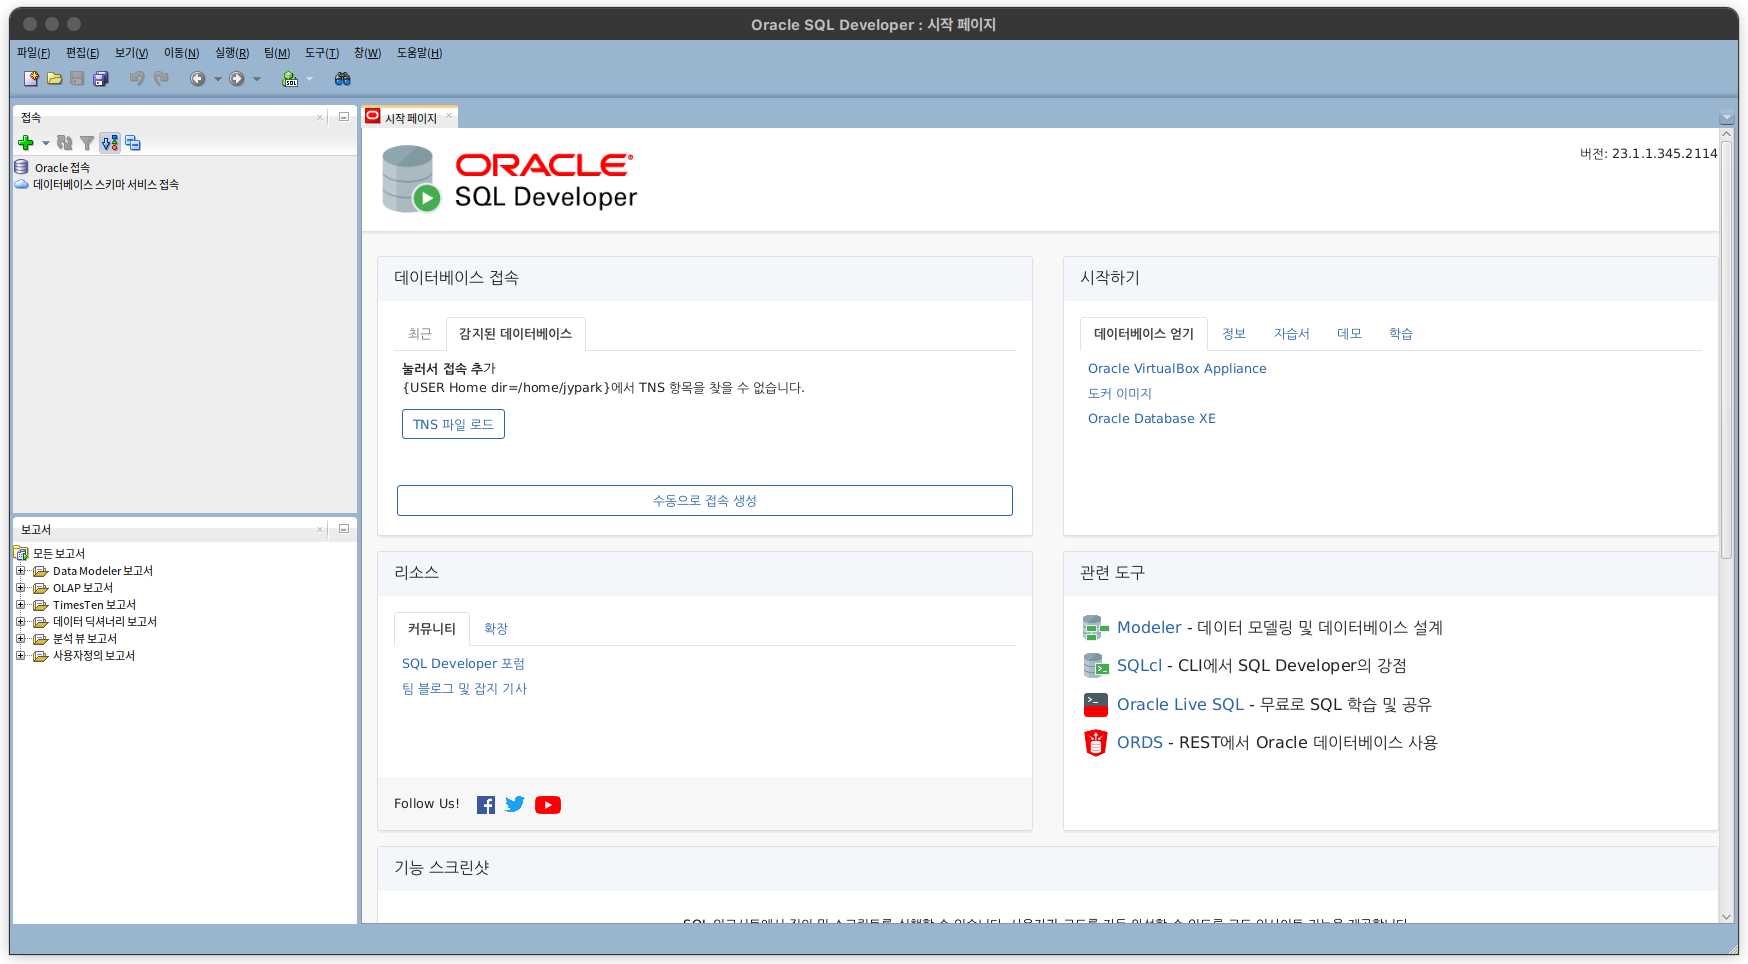The width and height of the screenshot is (1748, 964).
Task: Open the 실행(R) menu
Action: click(232, 53)
